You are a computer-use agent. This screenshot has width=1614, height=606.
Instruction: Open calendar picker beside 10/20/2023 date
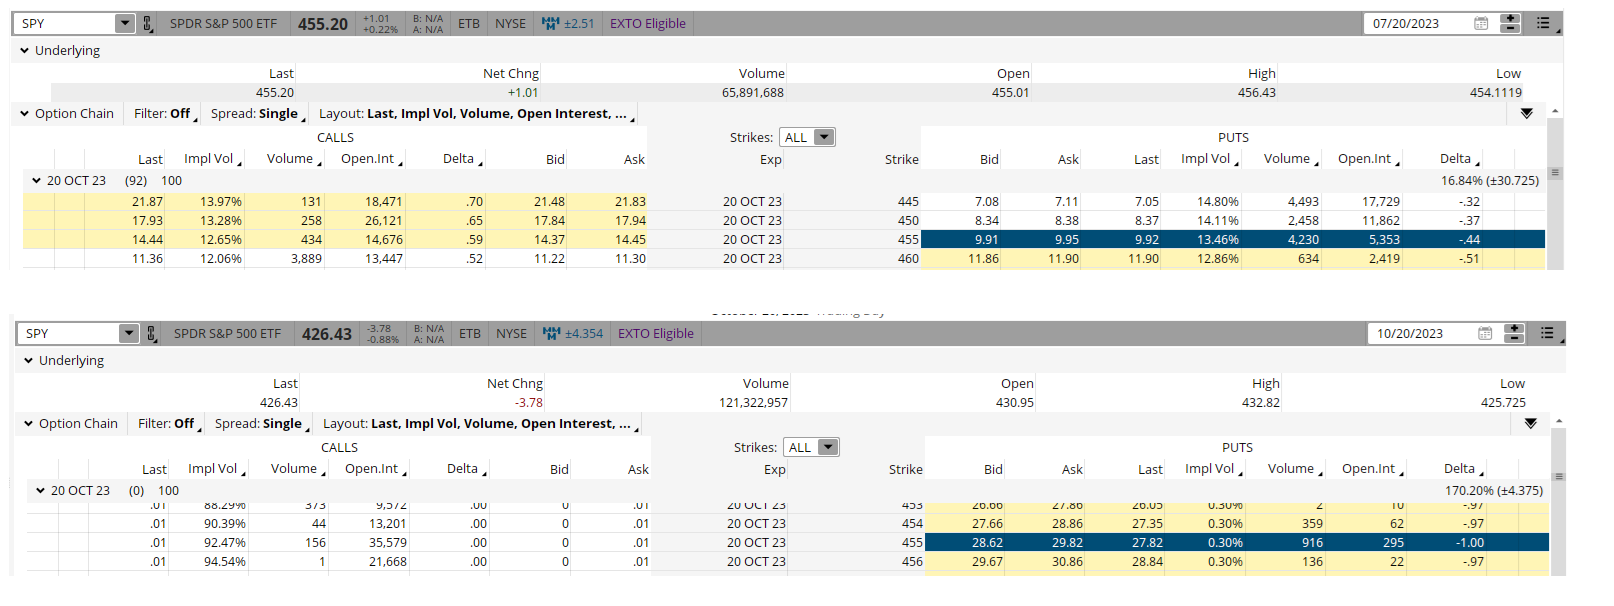(1485, 334)
